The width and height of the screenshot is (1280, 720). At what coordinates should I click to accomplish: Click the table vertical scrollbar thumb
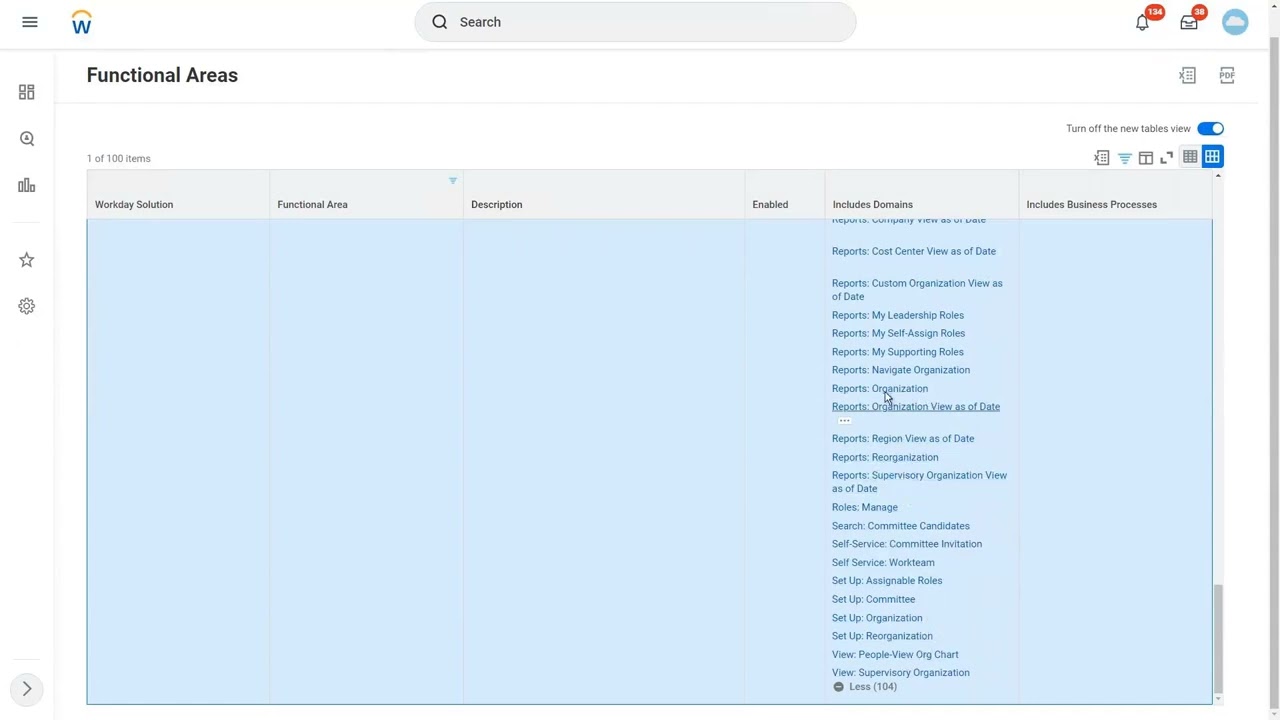1218,638
